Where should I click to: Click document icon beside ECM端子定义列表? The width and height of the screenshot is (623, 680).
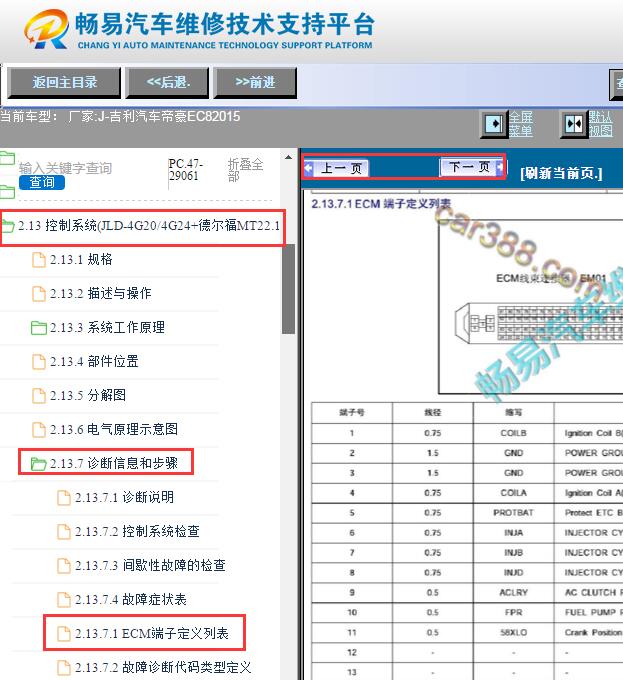[x=64, y=634]
